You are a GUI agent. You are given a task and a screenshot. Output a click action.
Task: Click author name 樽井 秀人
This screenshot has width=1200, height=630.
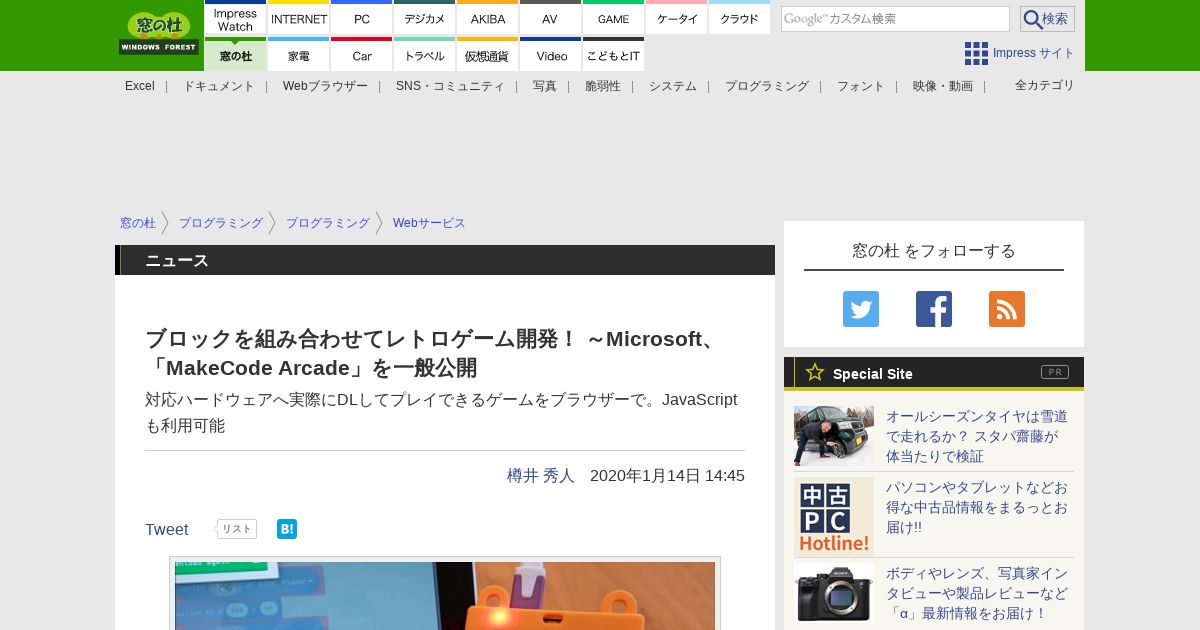(x=541, y=476)
